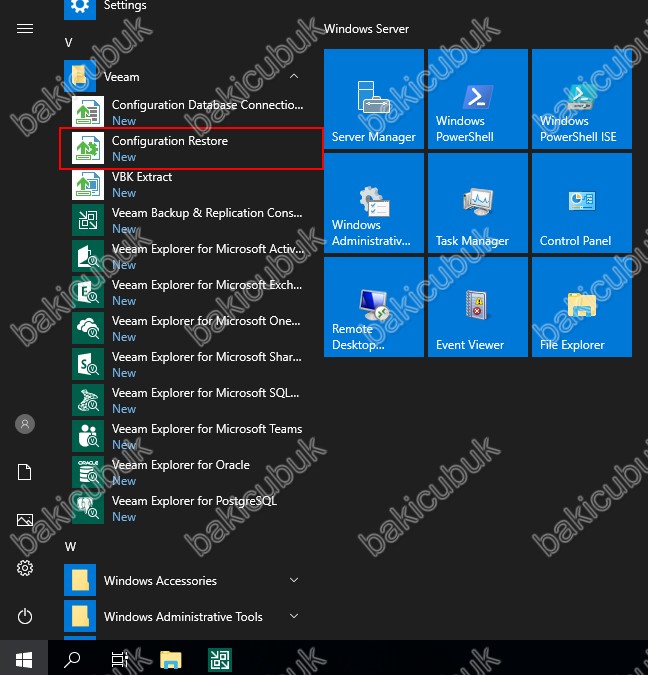Screen dimensions: 648x675
Task: Click the taskbar Search magnifier
Action: click(72, 659)
